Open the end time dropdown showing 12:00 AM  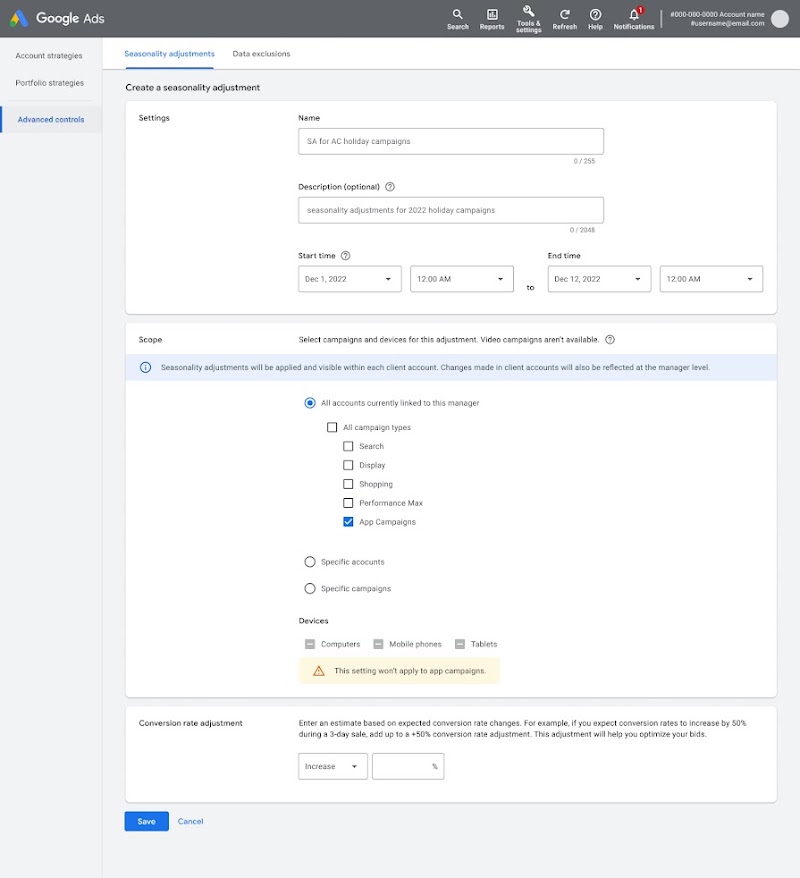point(710,279)
